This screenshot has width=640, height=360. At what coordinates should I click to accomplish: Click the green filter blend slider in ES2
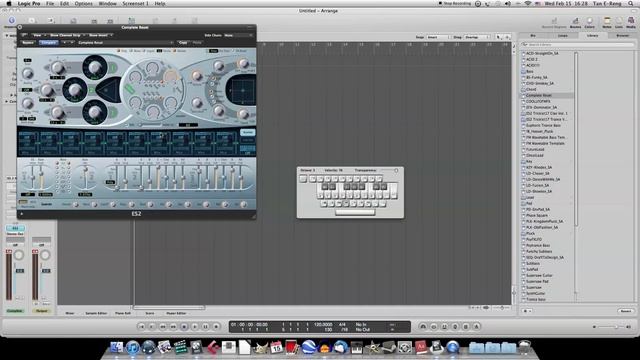tap(130, 89)
